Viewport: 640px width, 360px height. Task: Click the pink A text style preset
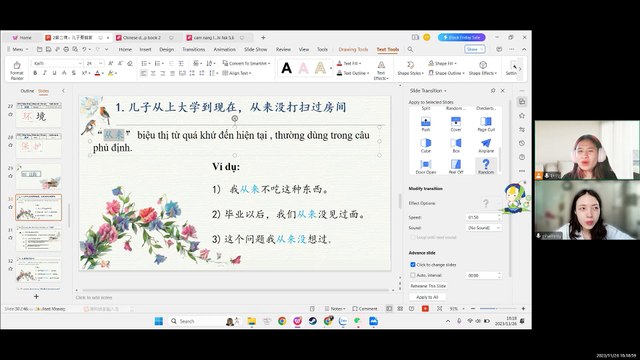pos(303,68)
